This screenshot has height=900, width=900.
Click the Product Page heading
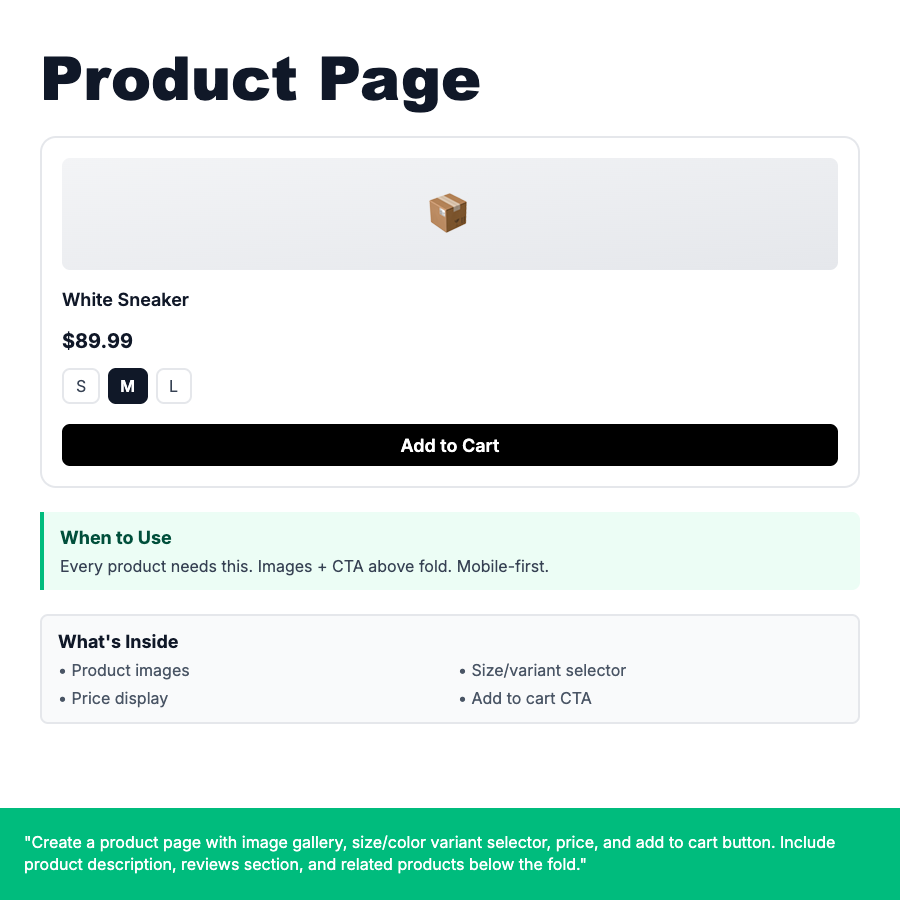[260, 78]
